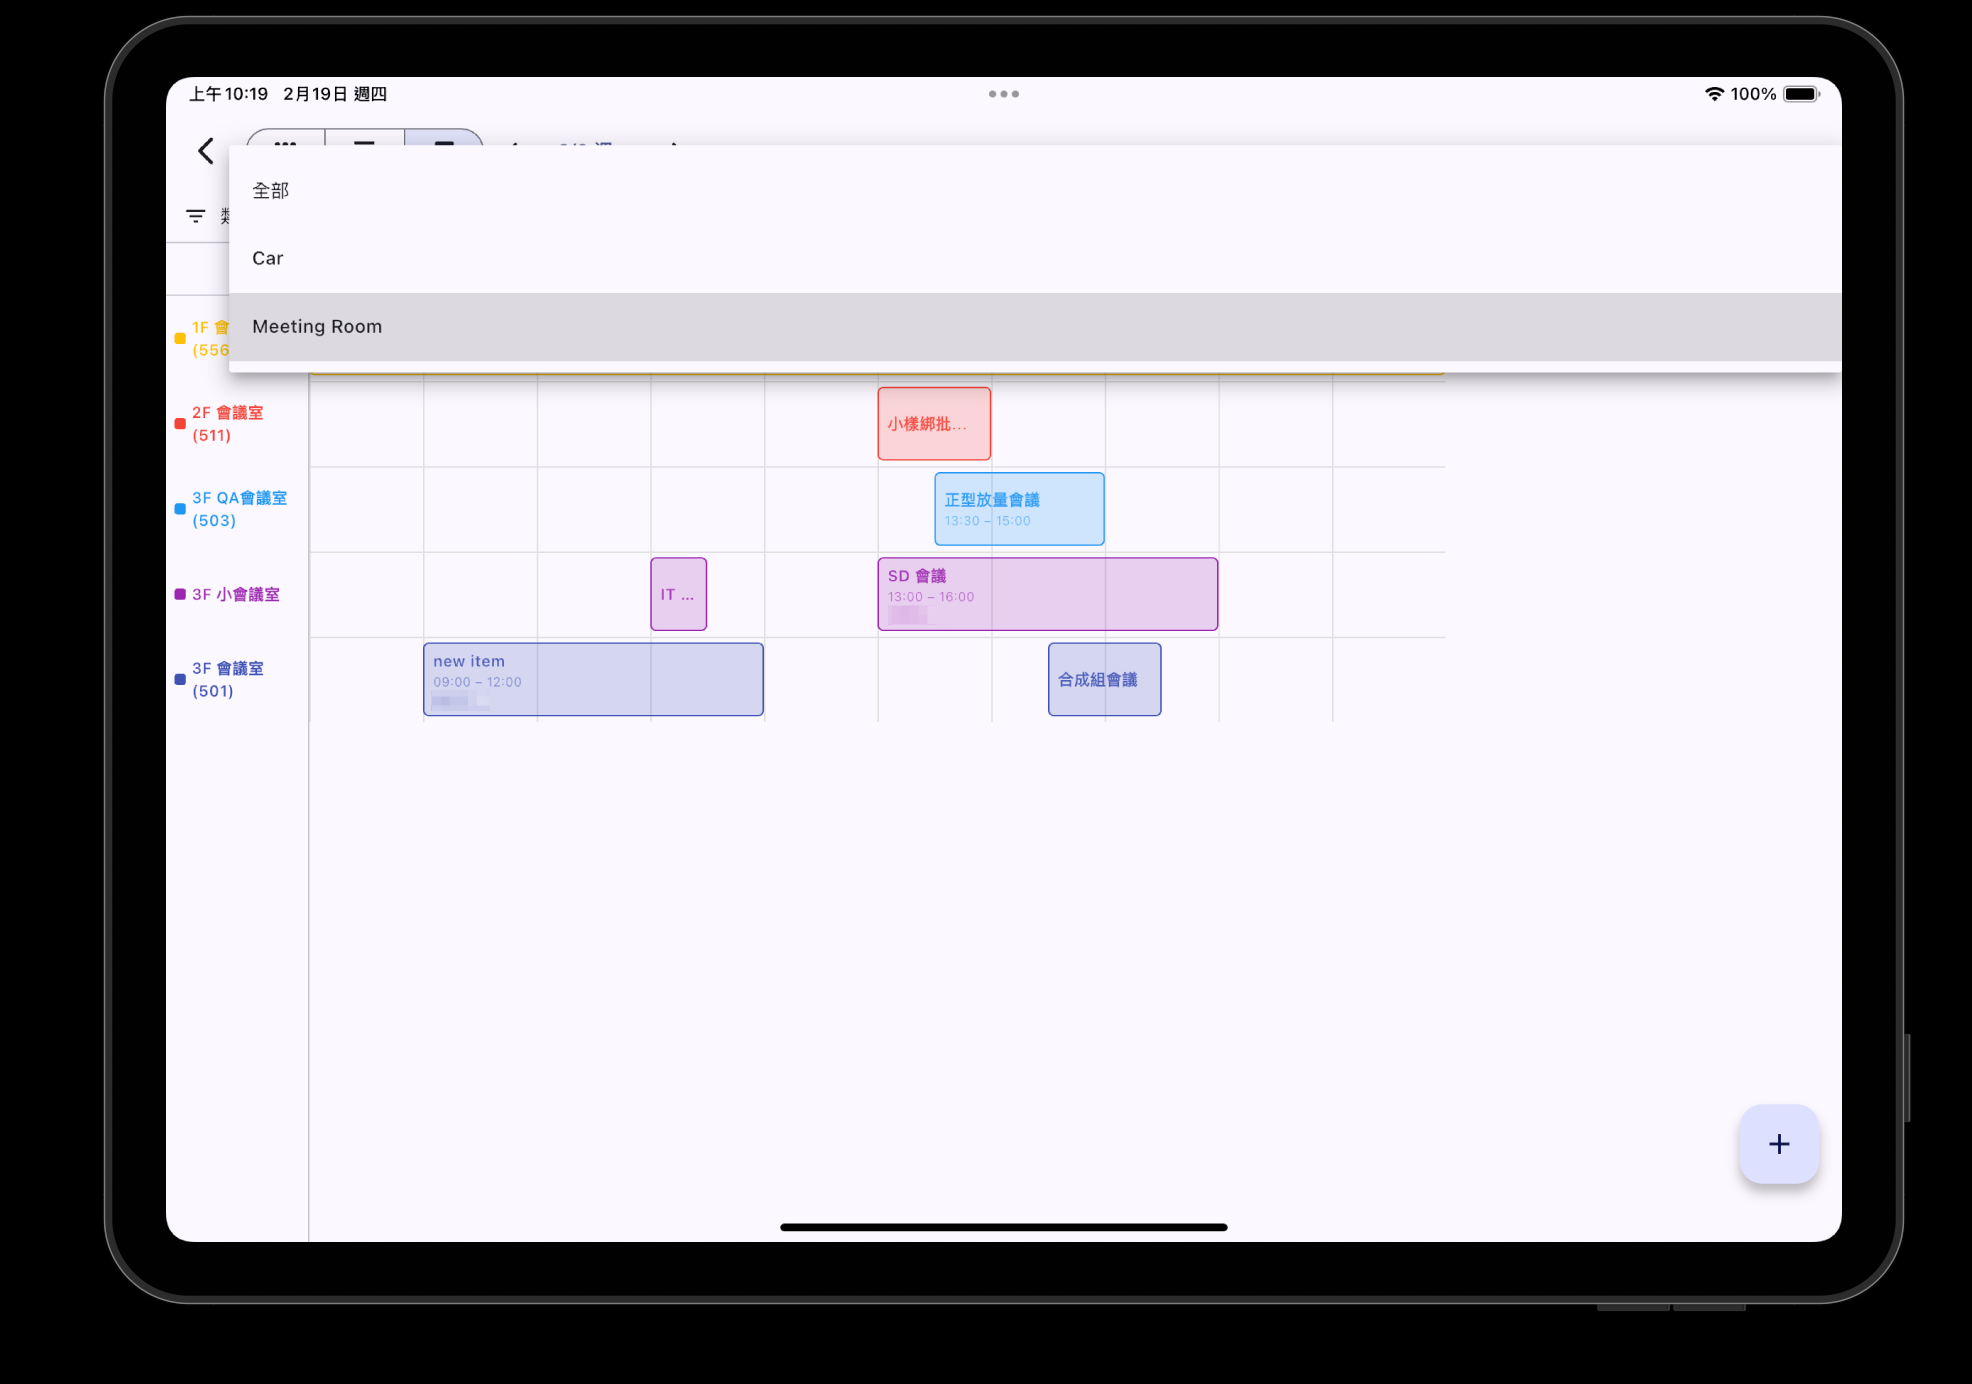Select the highlighted third view-mode segment
Viewport: 1972px width, 1384px height.
pyautogui.click(x=444, y=139)
